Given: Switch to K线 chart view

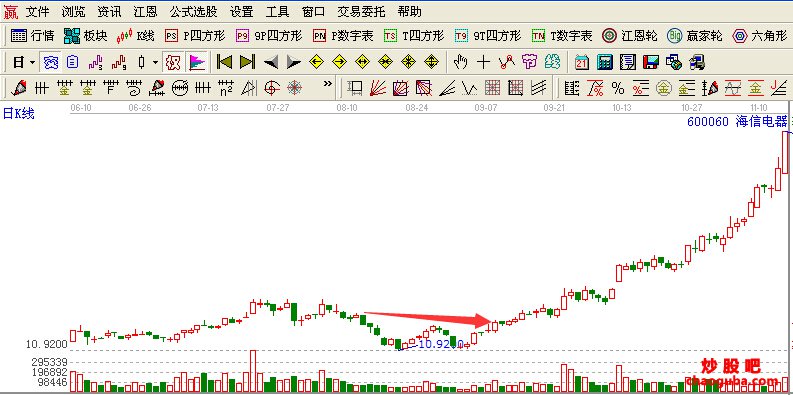Looking at the screenshot, I should tap(135, 35).
